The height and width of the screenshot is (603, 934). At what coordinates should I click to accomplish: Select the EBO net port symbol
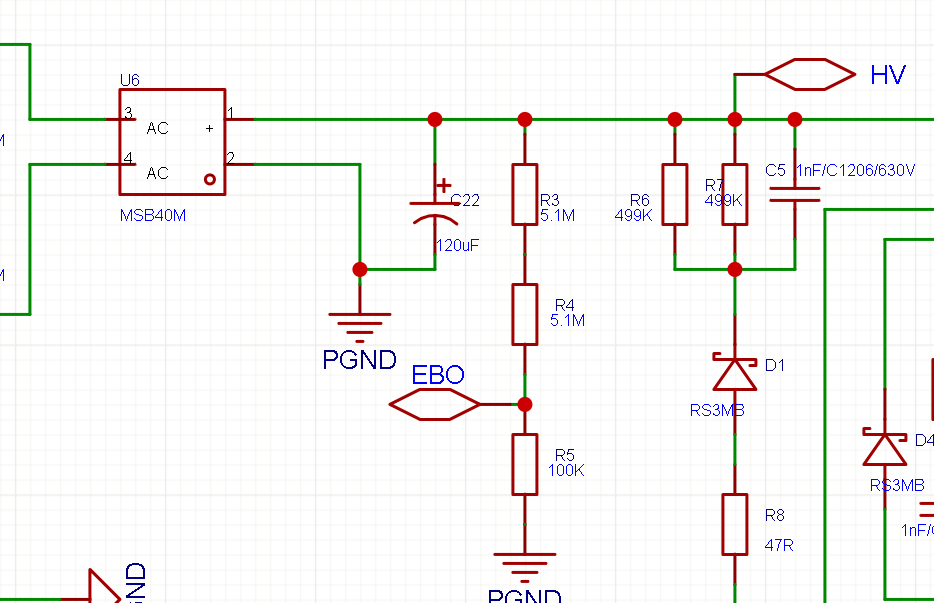[x=435, y=404]
